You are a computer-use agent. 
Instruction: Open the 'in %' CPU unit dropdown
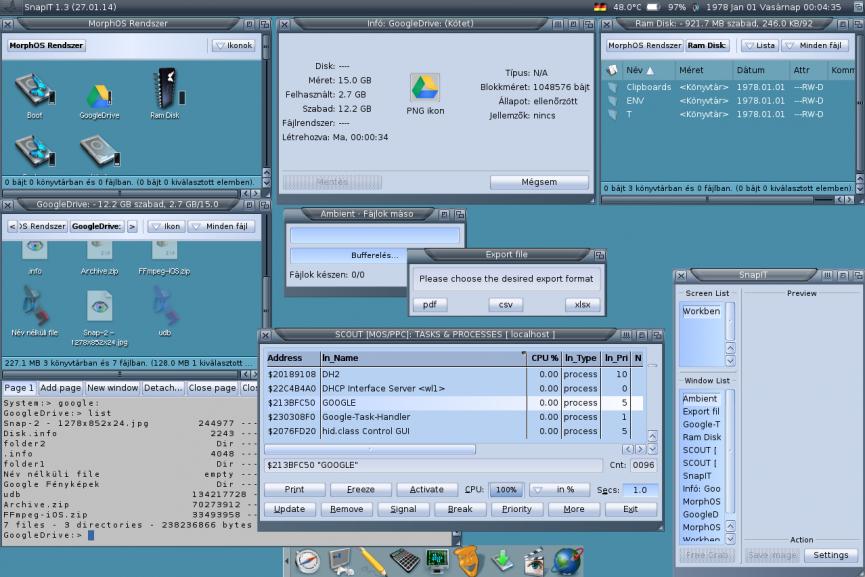click(x=559, y=489)
